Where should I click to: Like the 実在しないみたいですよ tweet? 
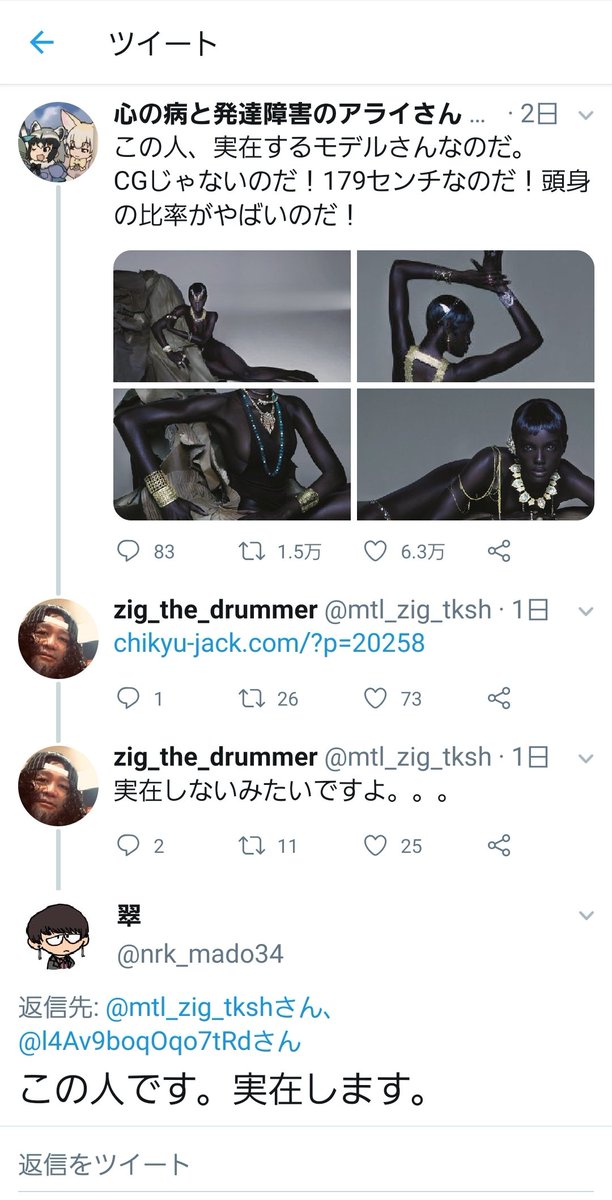click(375, 846)
